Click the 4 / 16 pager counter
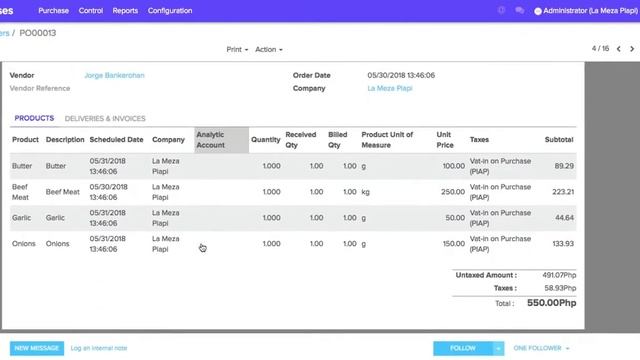 [x=600, y=49]
